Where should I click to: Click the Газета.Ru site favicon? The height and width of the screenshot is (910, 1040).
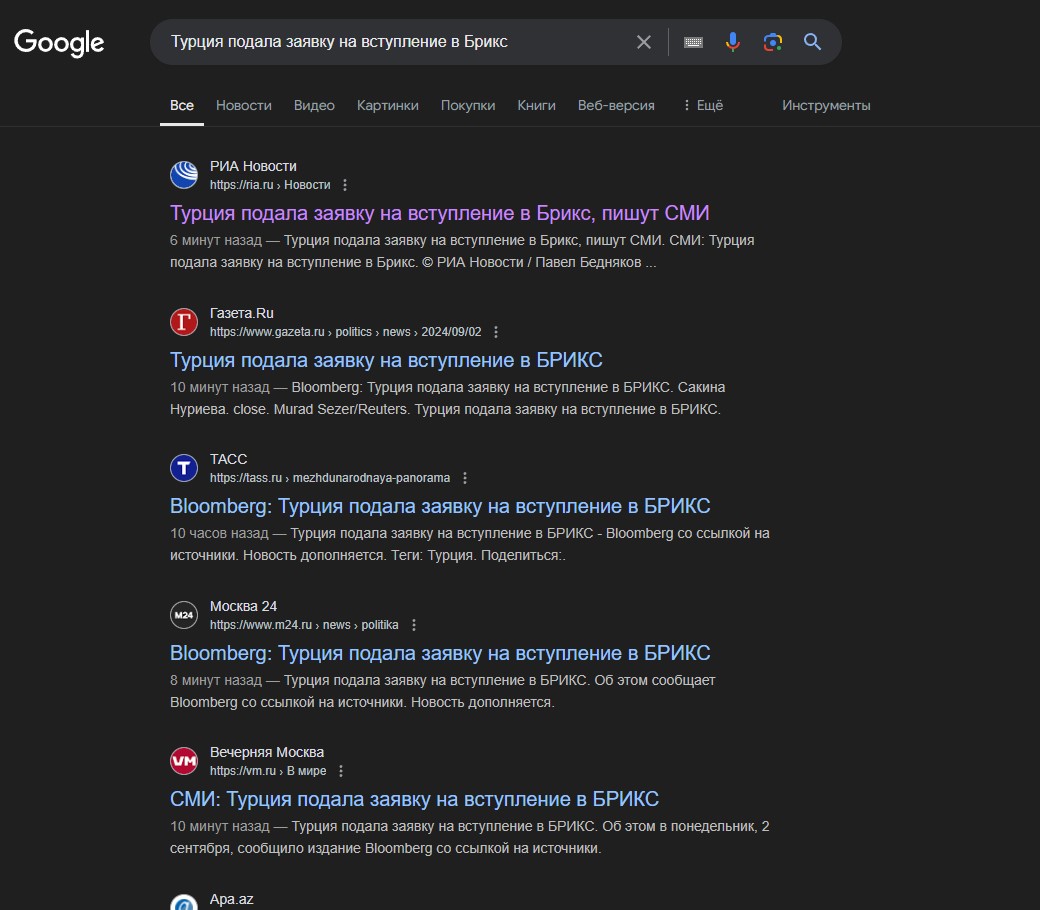click(184, 322)
